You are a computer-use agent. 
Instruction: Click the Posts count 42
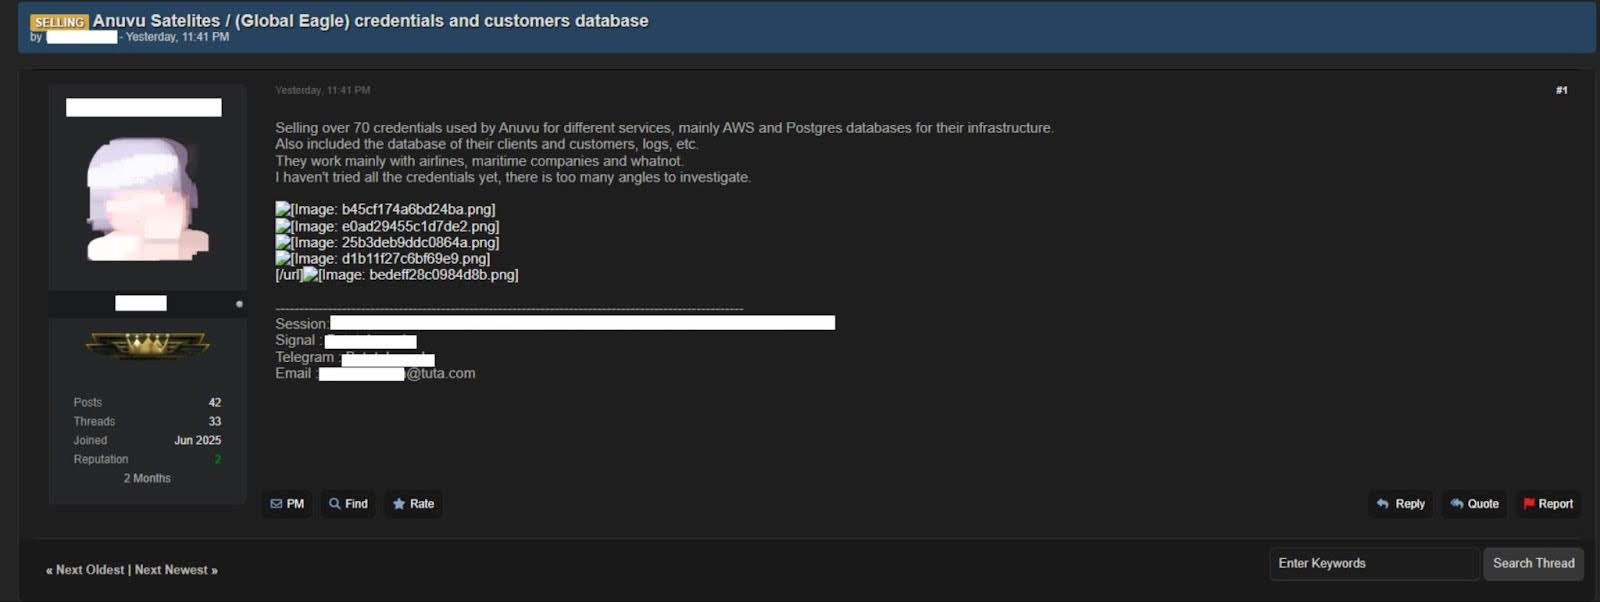pos(215,402)
